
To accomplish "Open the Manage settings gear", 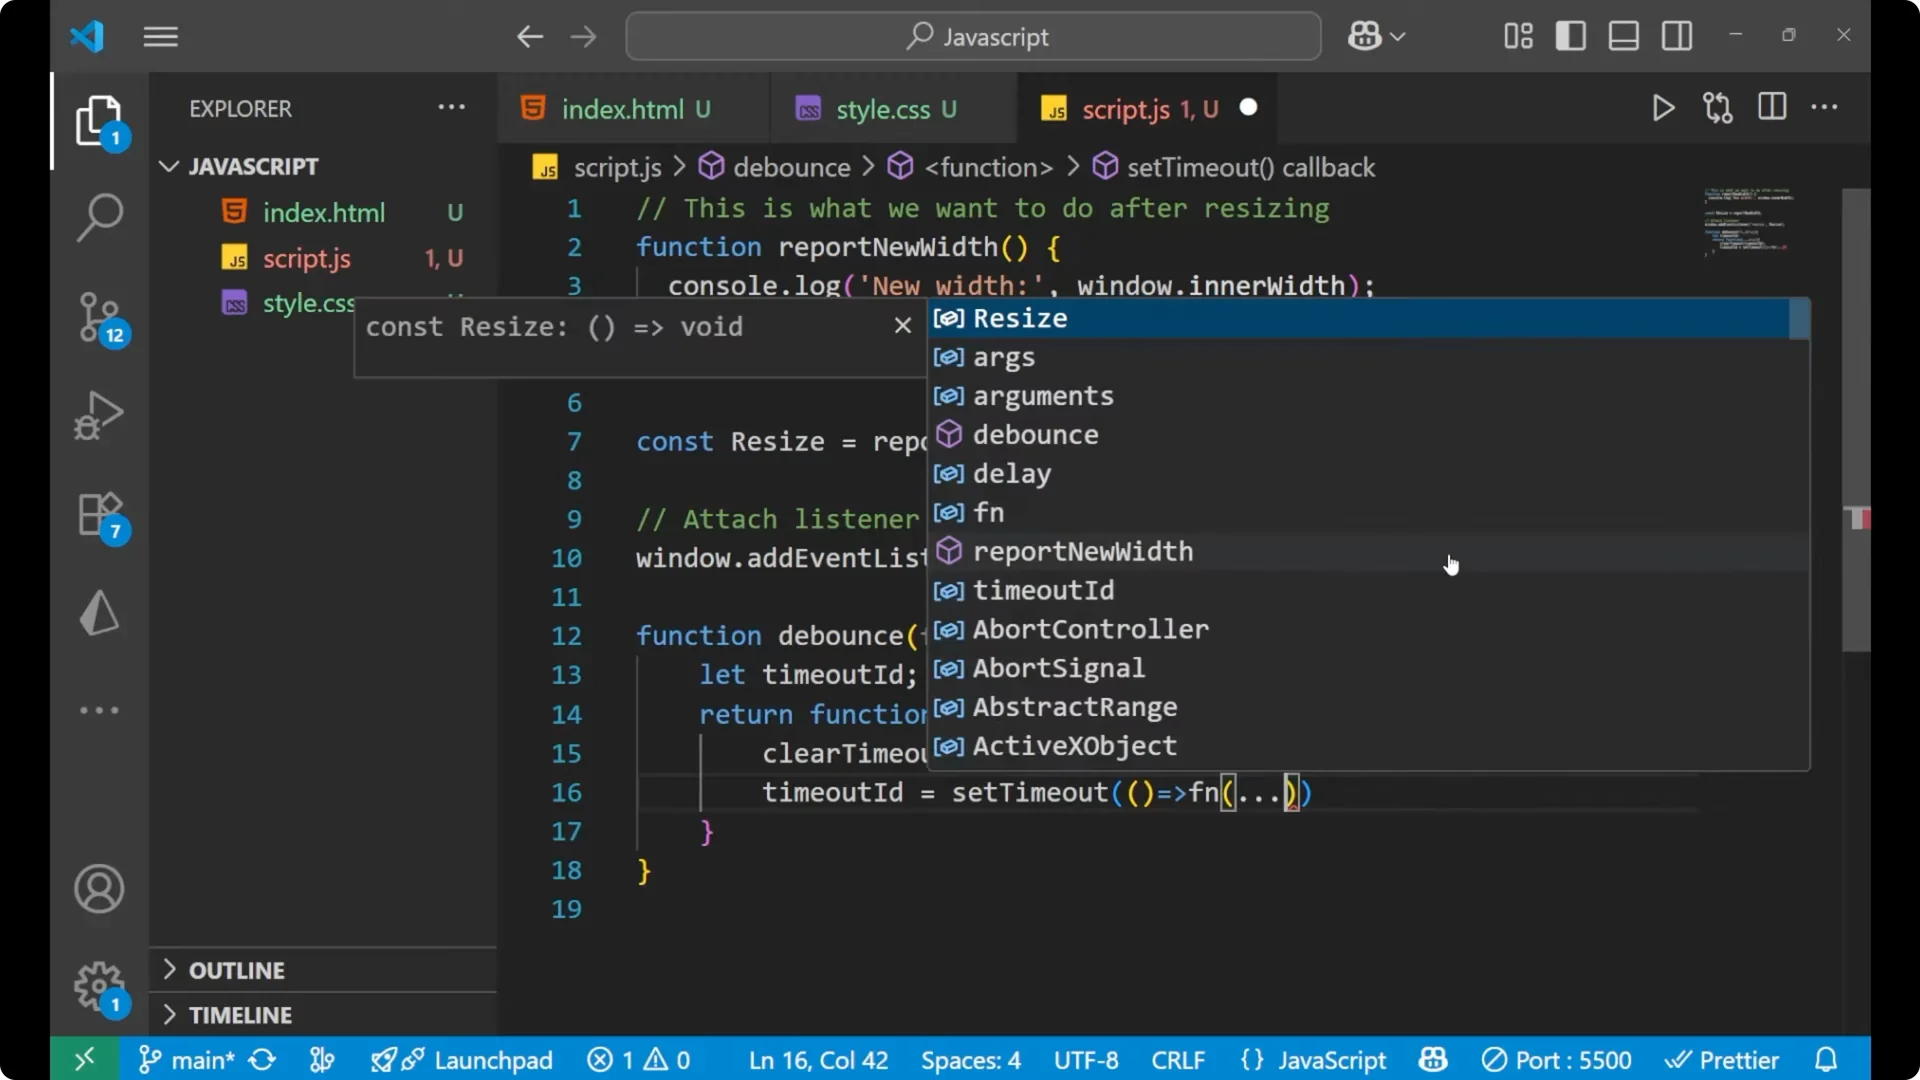I will pyautogui.click(x=99, y=986).
